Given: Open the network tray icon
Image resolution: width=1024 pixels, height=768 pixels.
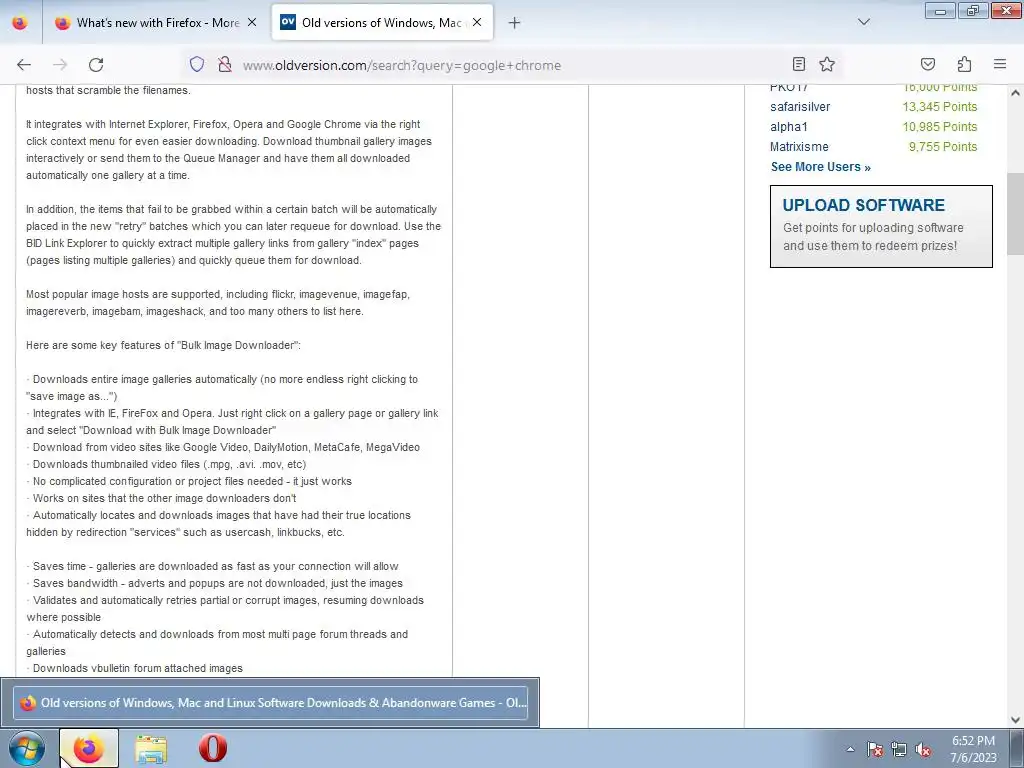Looking at the screenshot, I should click(x=899, y=749).
